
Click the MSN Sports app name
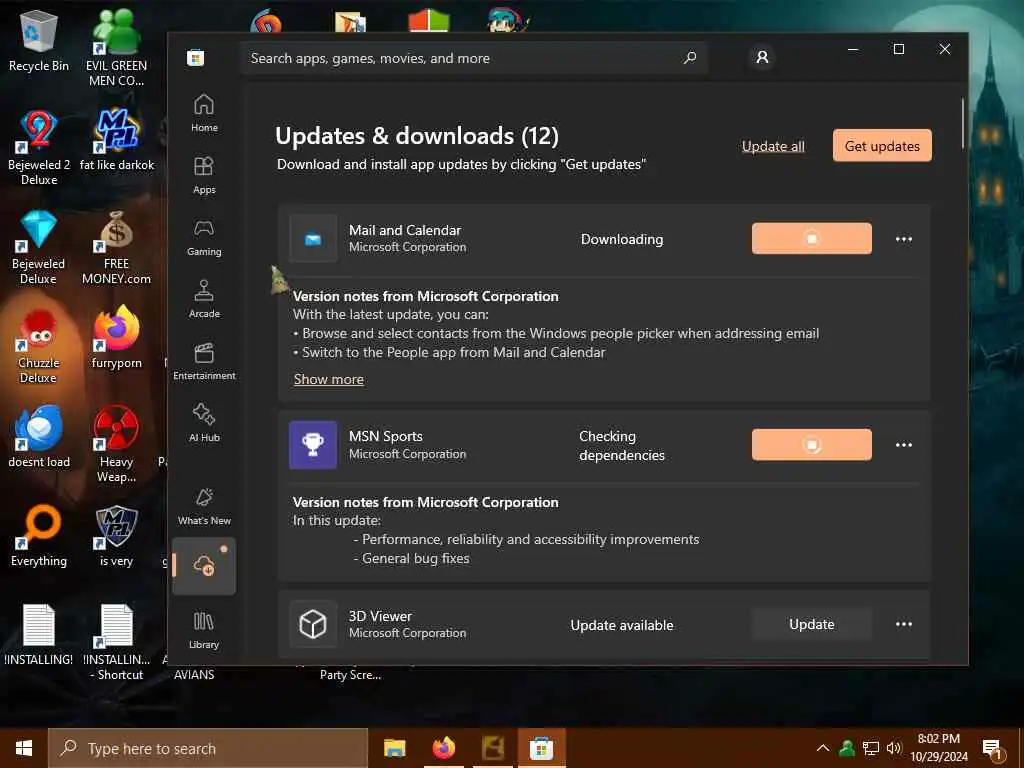click(385, 436)
